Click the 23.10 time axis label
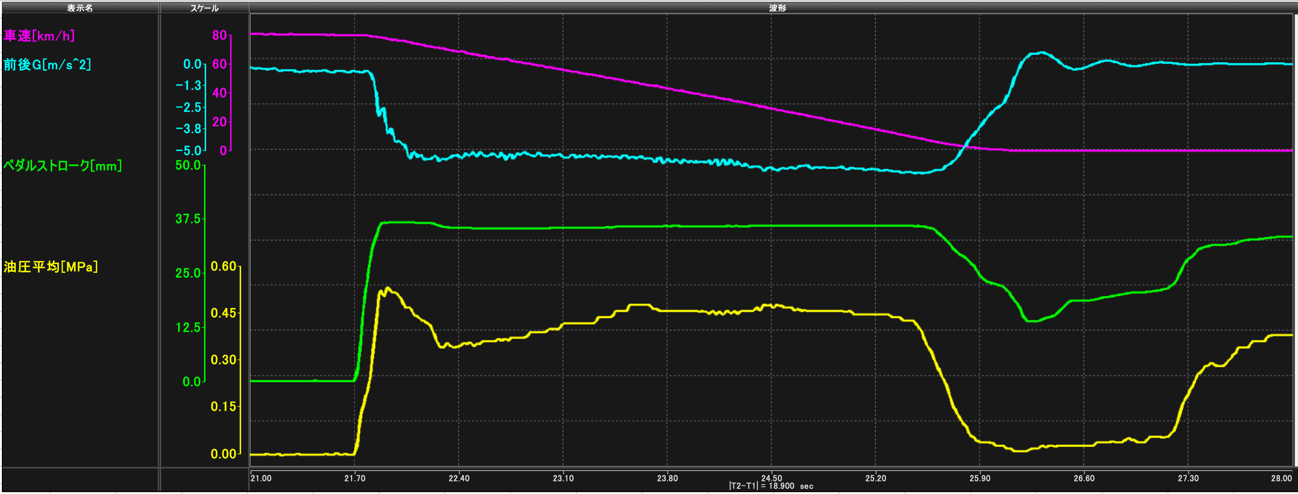 coord(564,478)
